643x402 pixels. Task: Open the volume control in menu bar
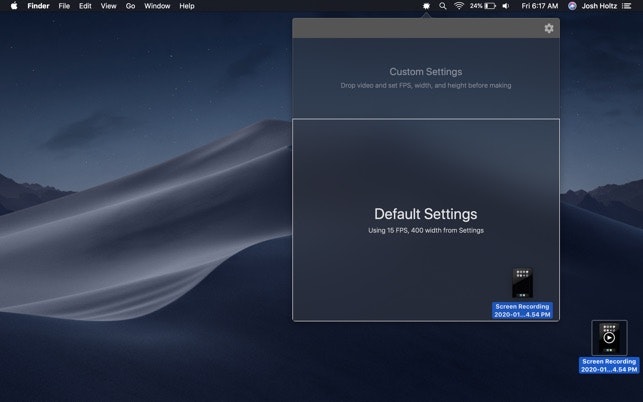tap(506, 6)
